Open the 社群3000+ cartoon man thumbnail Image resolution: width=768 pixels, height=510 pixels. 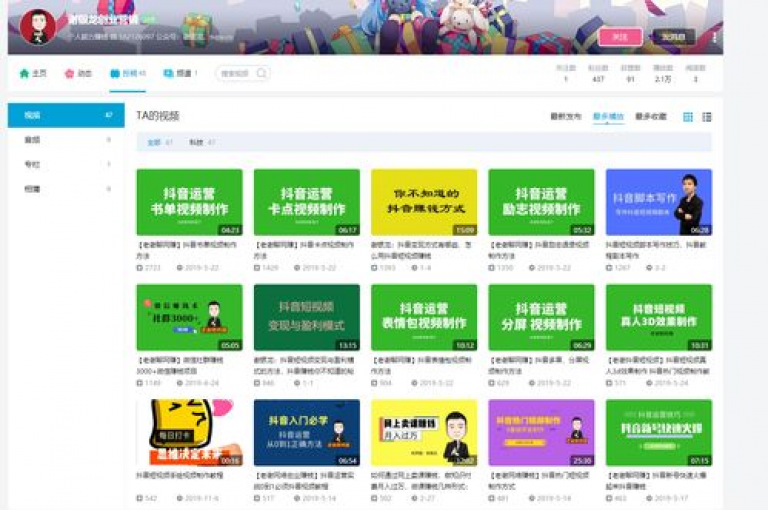pos(189,317)
